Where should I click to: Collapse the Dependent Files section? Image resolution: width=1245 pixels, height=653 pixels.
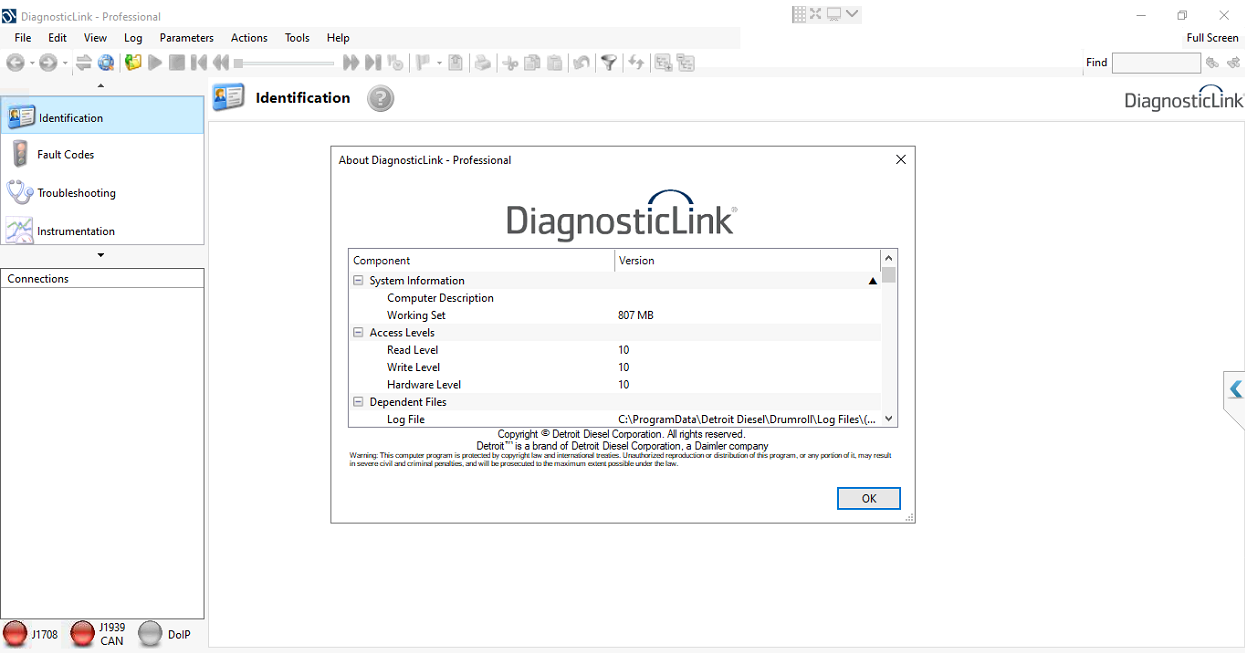(x=357, y=401)
